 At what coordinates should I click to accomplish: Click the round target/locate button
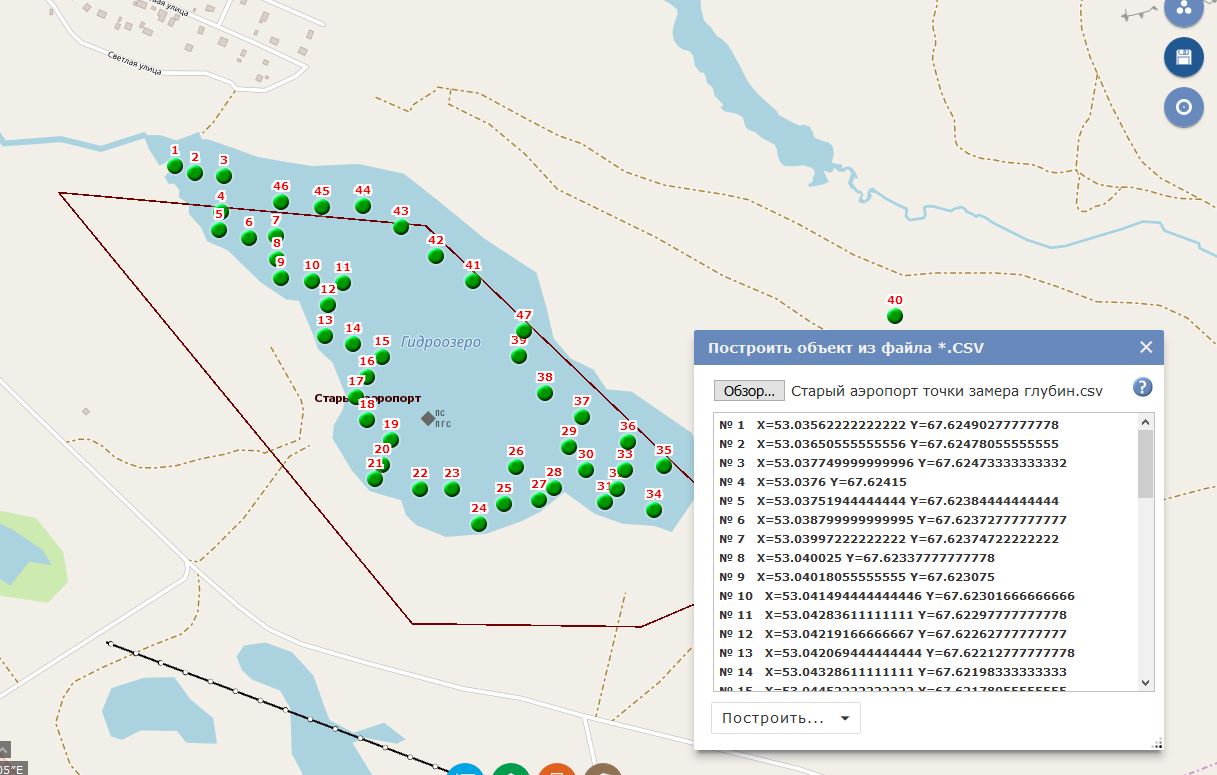point(1184,107)
